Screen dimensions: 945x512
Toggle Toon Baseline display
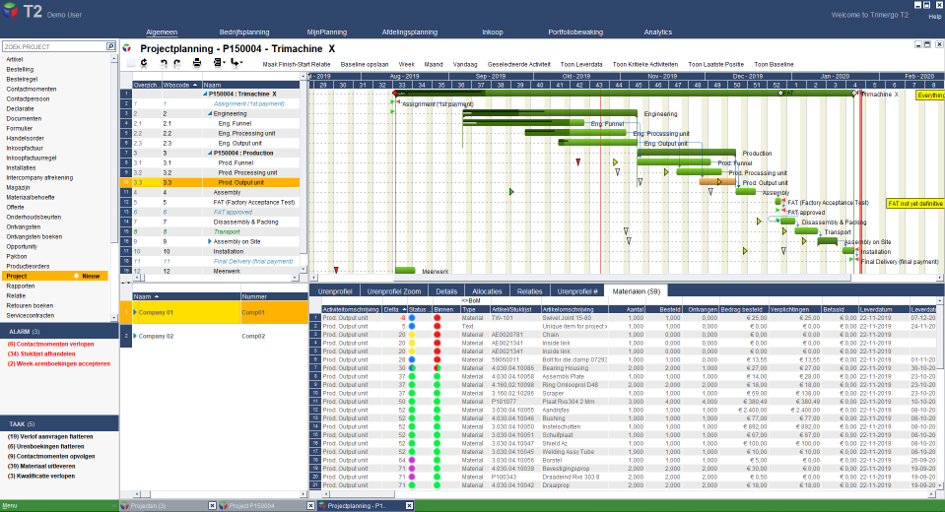click(x=773, y=64)
